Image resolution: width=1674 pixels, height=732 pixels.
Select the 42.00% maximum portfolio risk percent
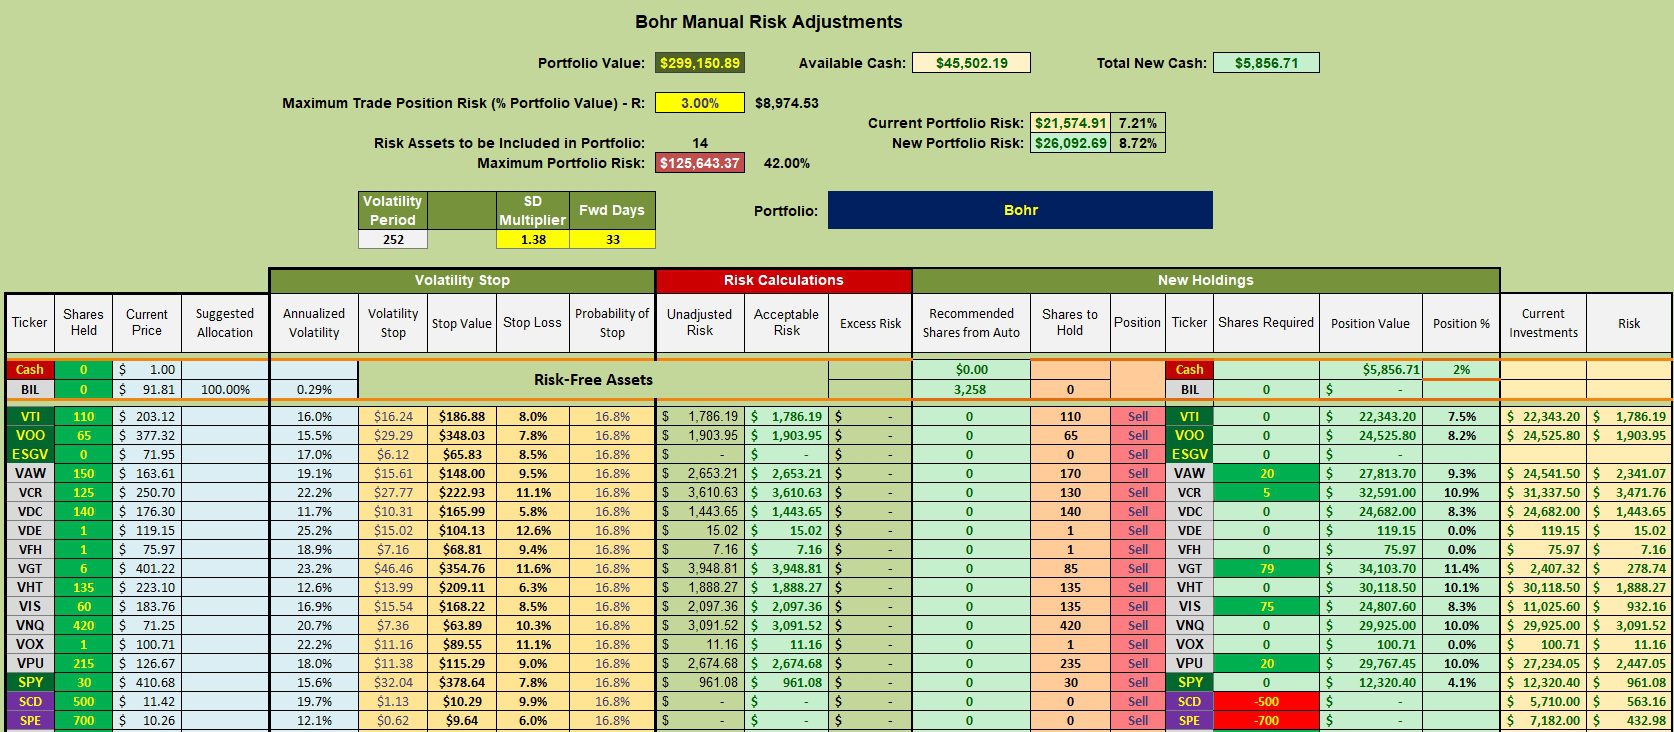pos(787,163)
